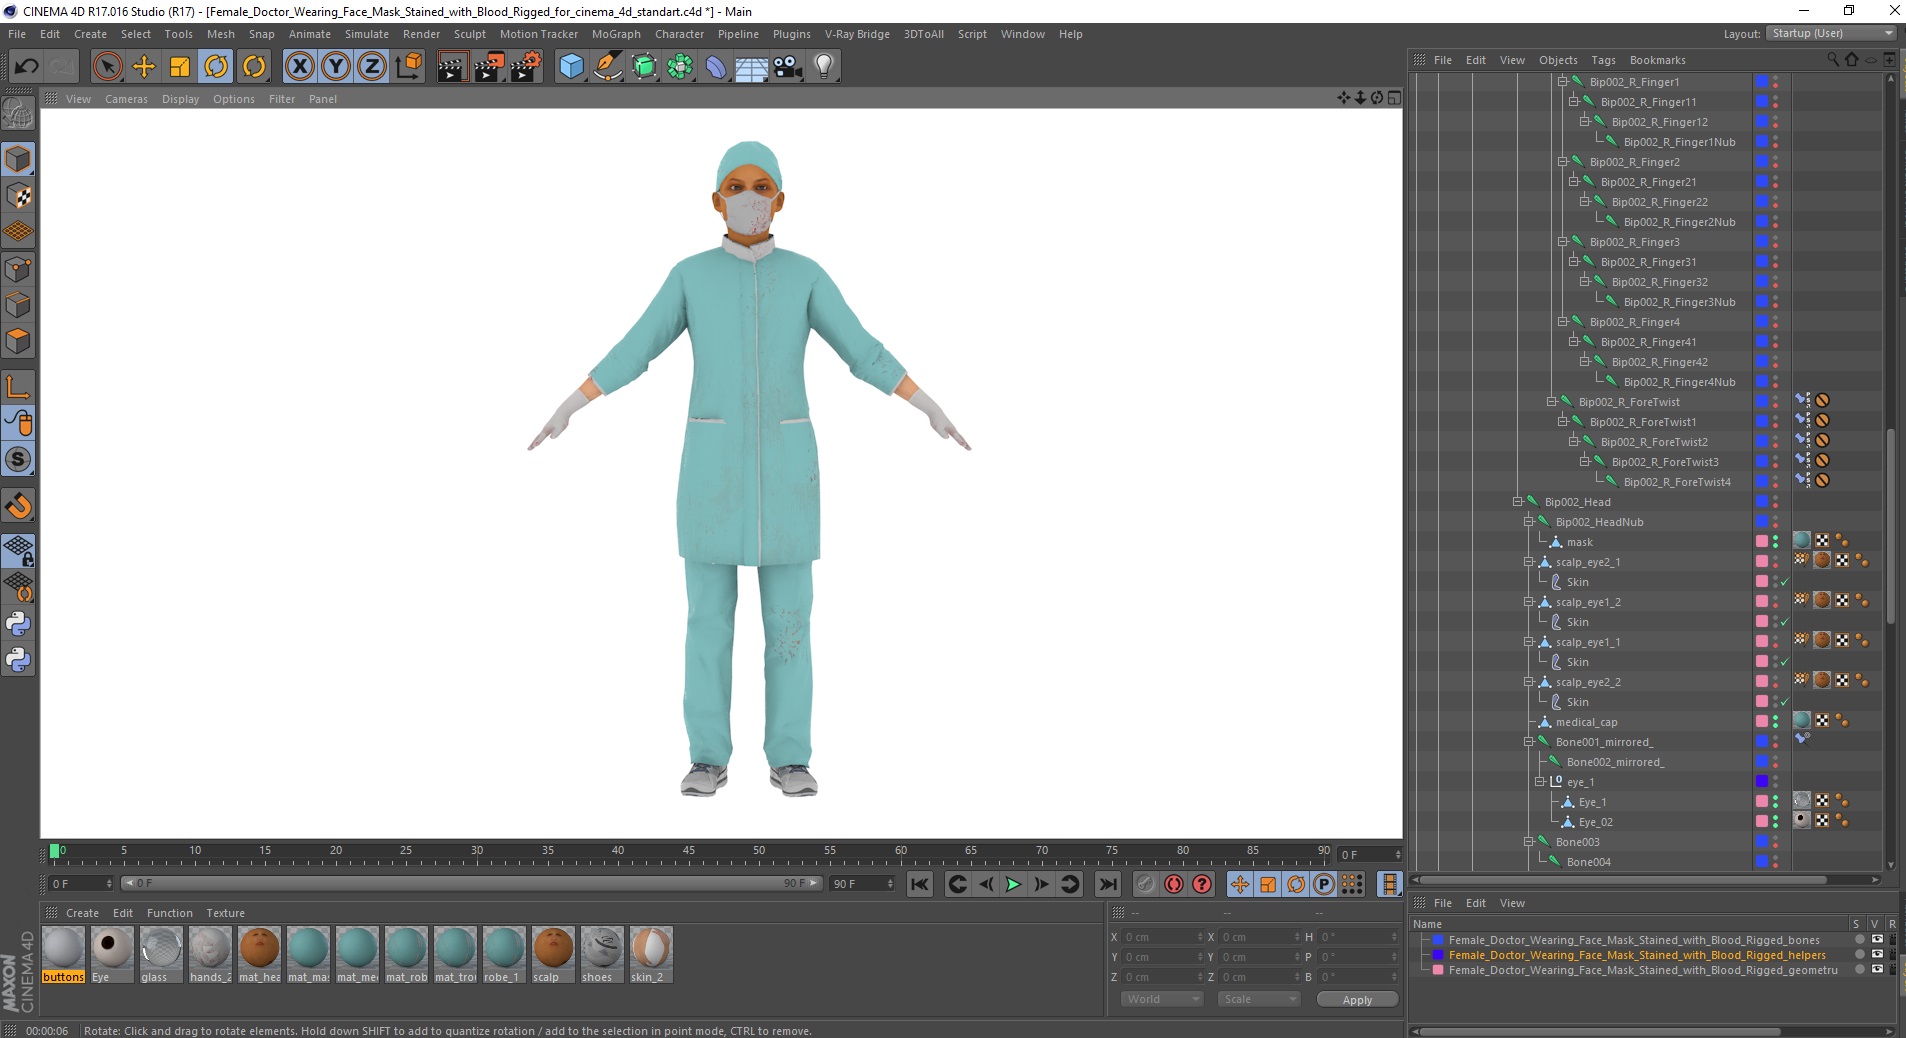The height and width of the screenshot is (1038, 1906).
Task: Switch to Texture mode icon
Action: pos(18,196)
